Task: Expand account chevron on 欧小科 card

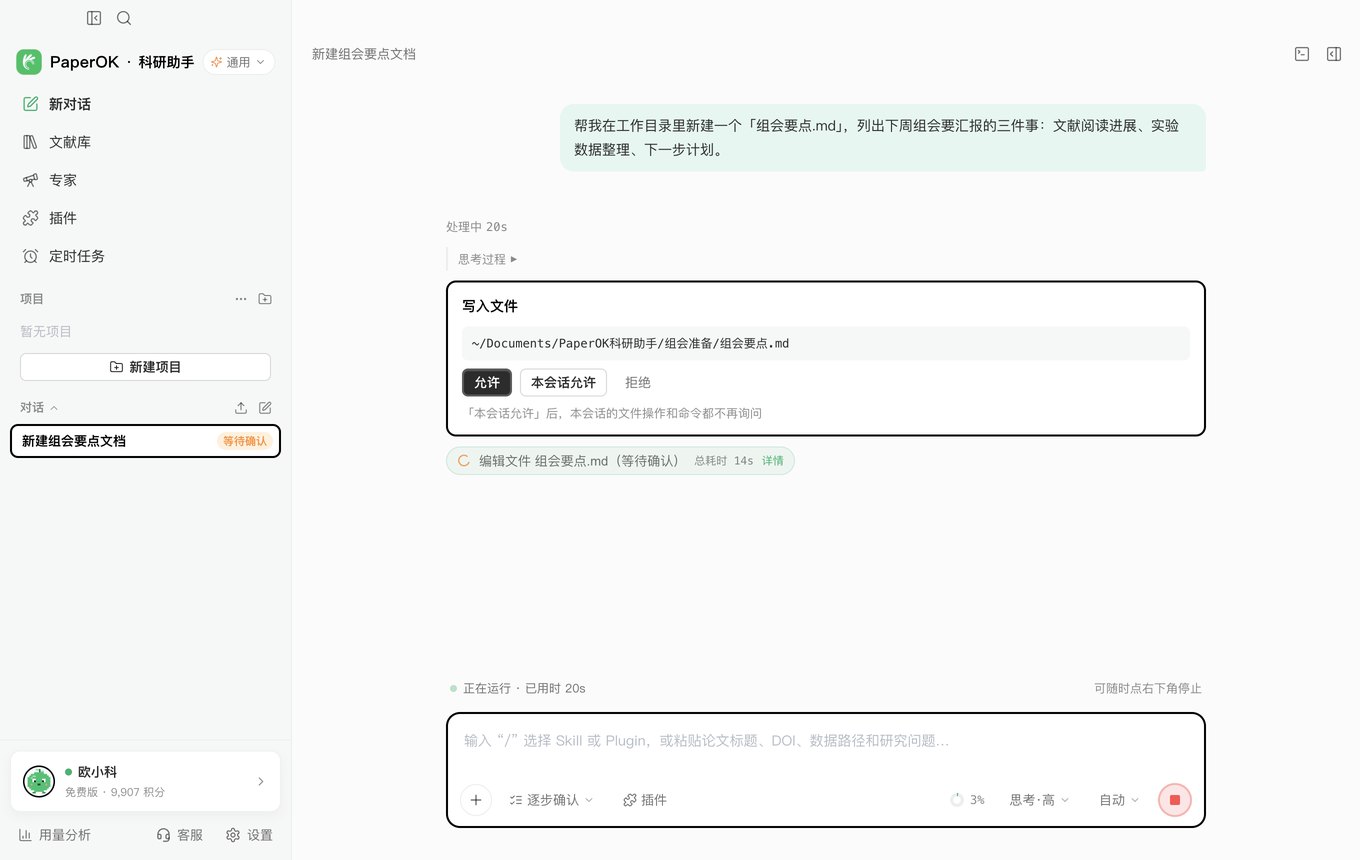Action: click(261, 781)
